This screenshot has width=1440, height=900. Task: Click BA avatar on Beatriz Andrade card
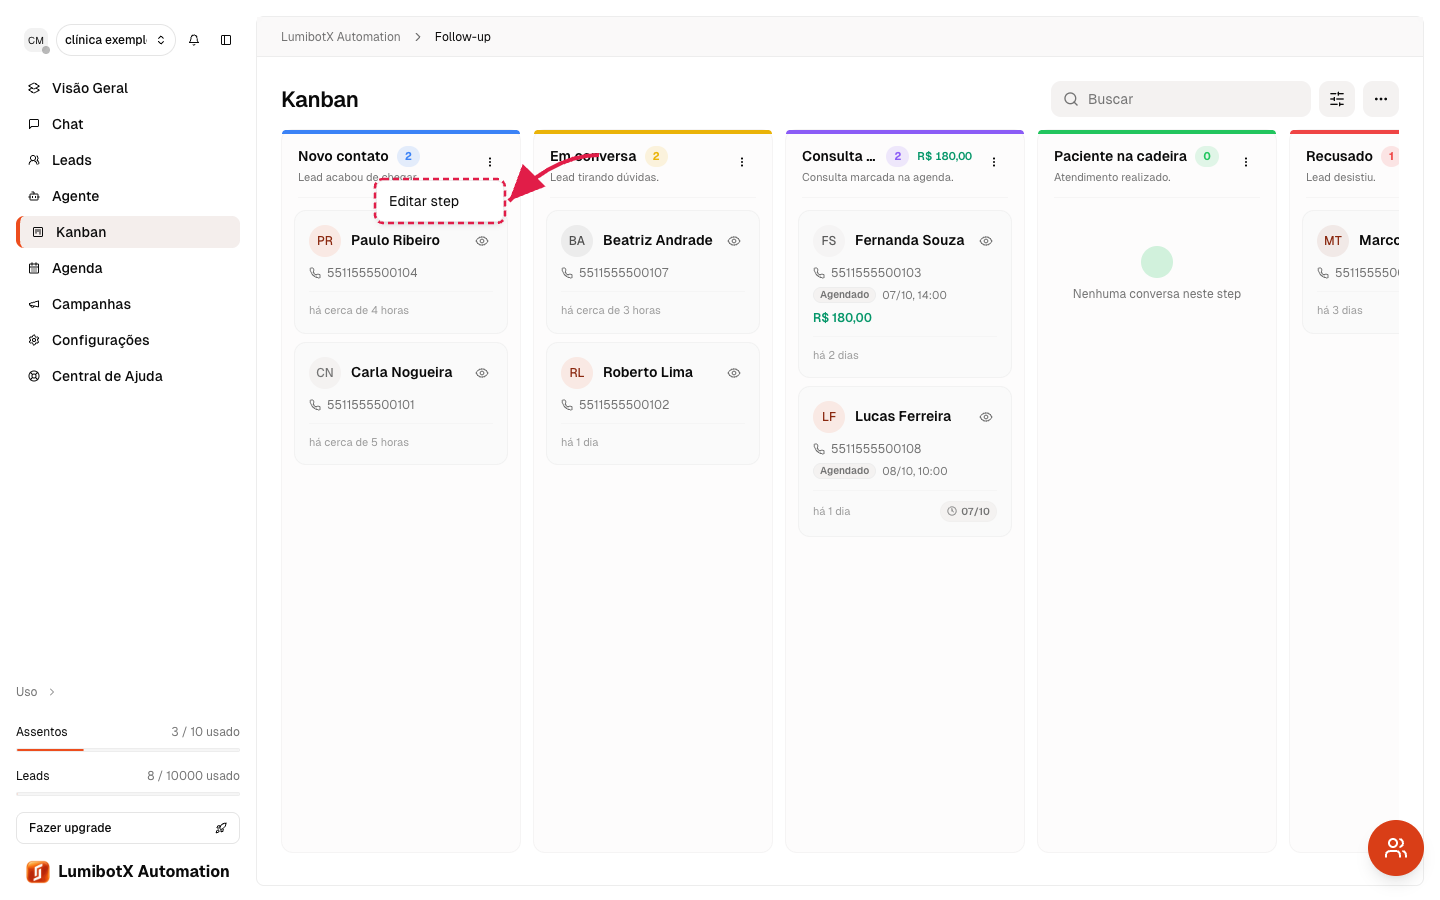(577, 241)
